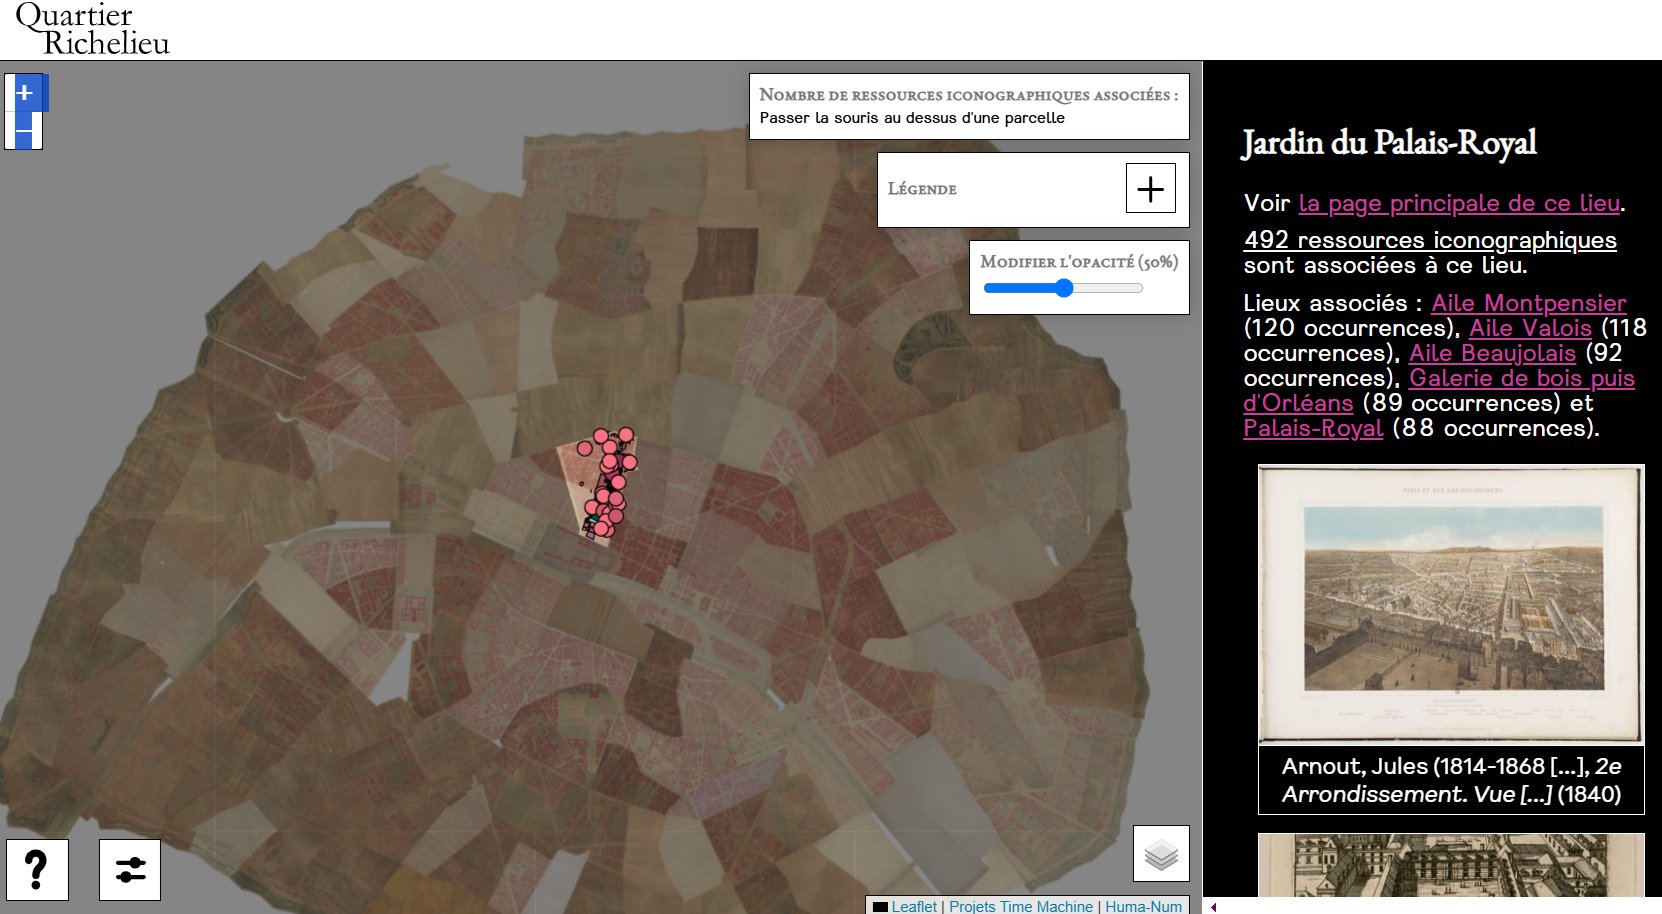Collapse side panel with small arrow
Viewport: 1662px width, 914px height.
1213,907
